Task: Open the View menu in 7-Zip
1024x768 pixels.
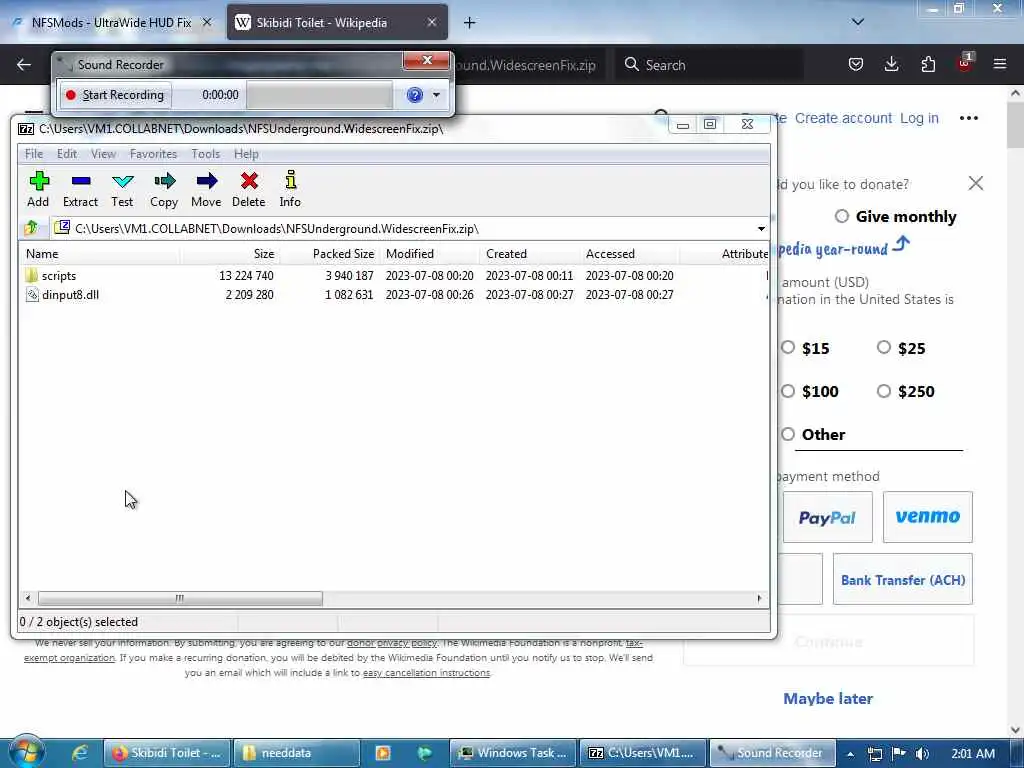Action: (103, 154)
